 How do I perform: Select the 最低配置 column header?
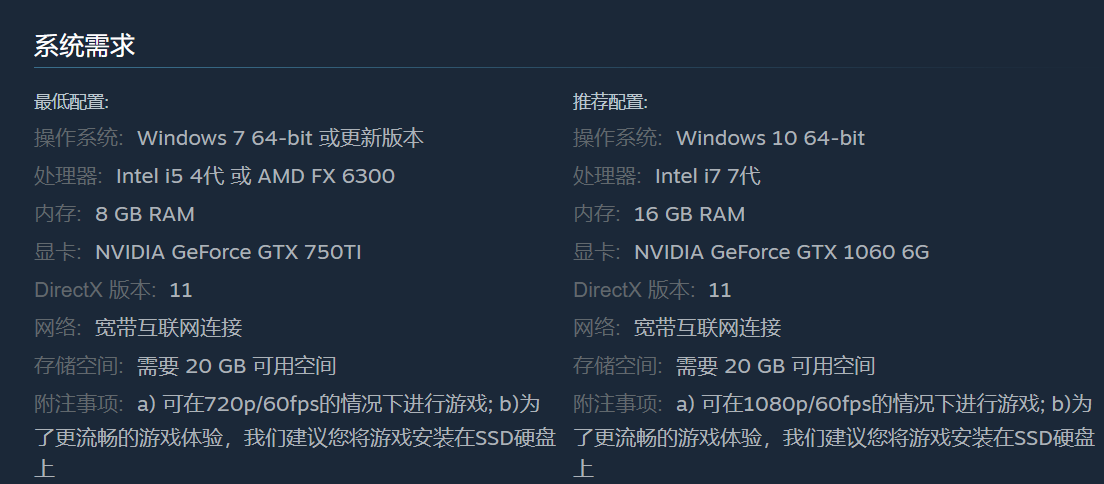(x=71, y=102)
